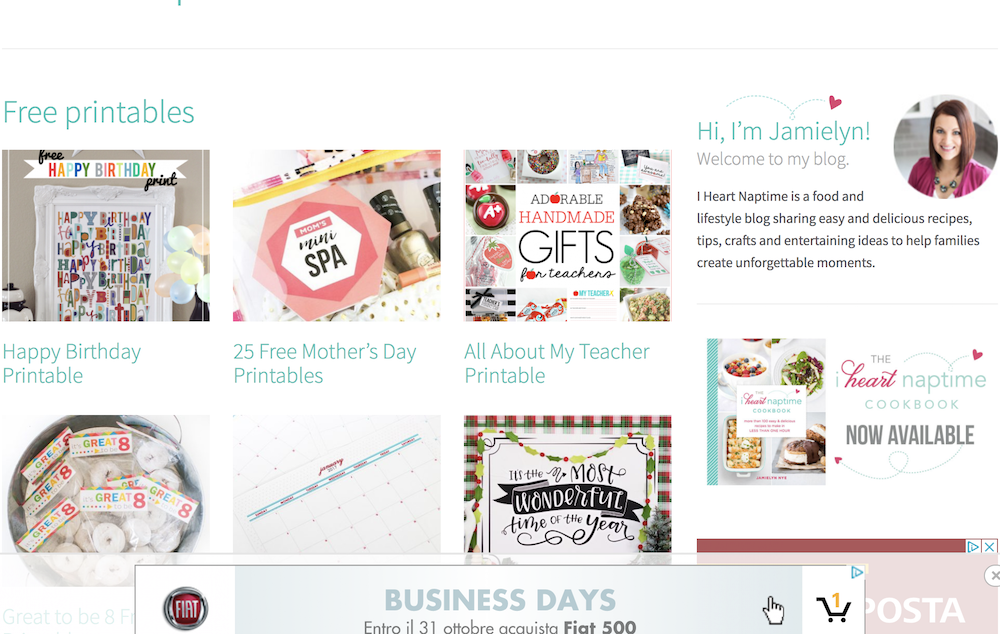The width and height of the screenshot is (1000, 634).
Task: Click the I Heart Naptime Cookbook banner
Action: [847, 412]
